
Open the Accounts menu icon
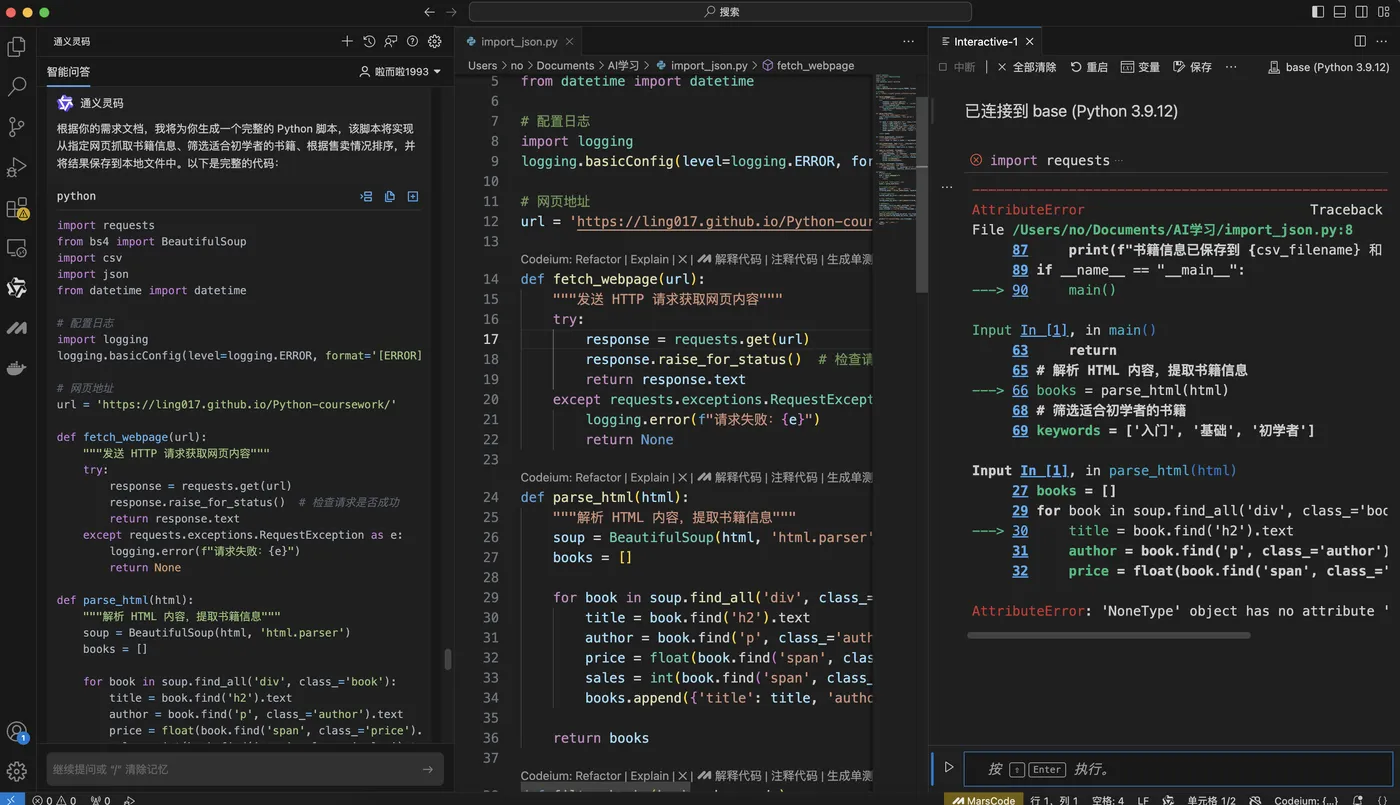(16, 732)
